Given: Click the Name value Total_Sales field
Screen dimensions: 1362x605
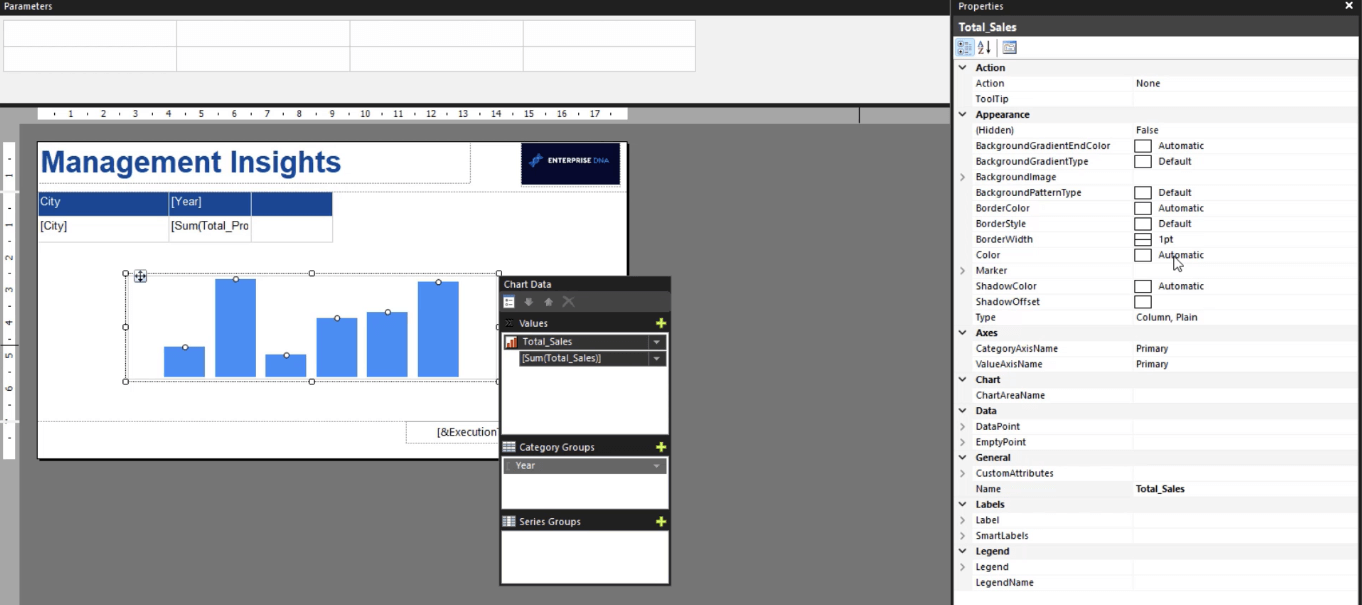Looking at the screenshot, I should coord(1246,489).
